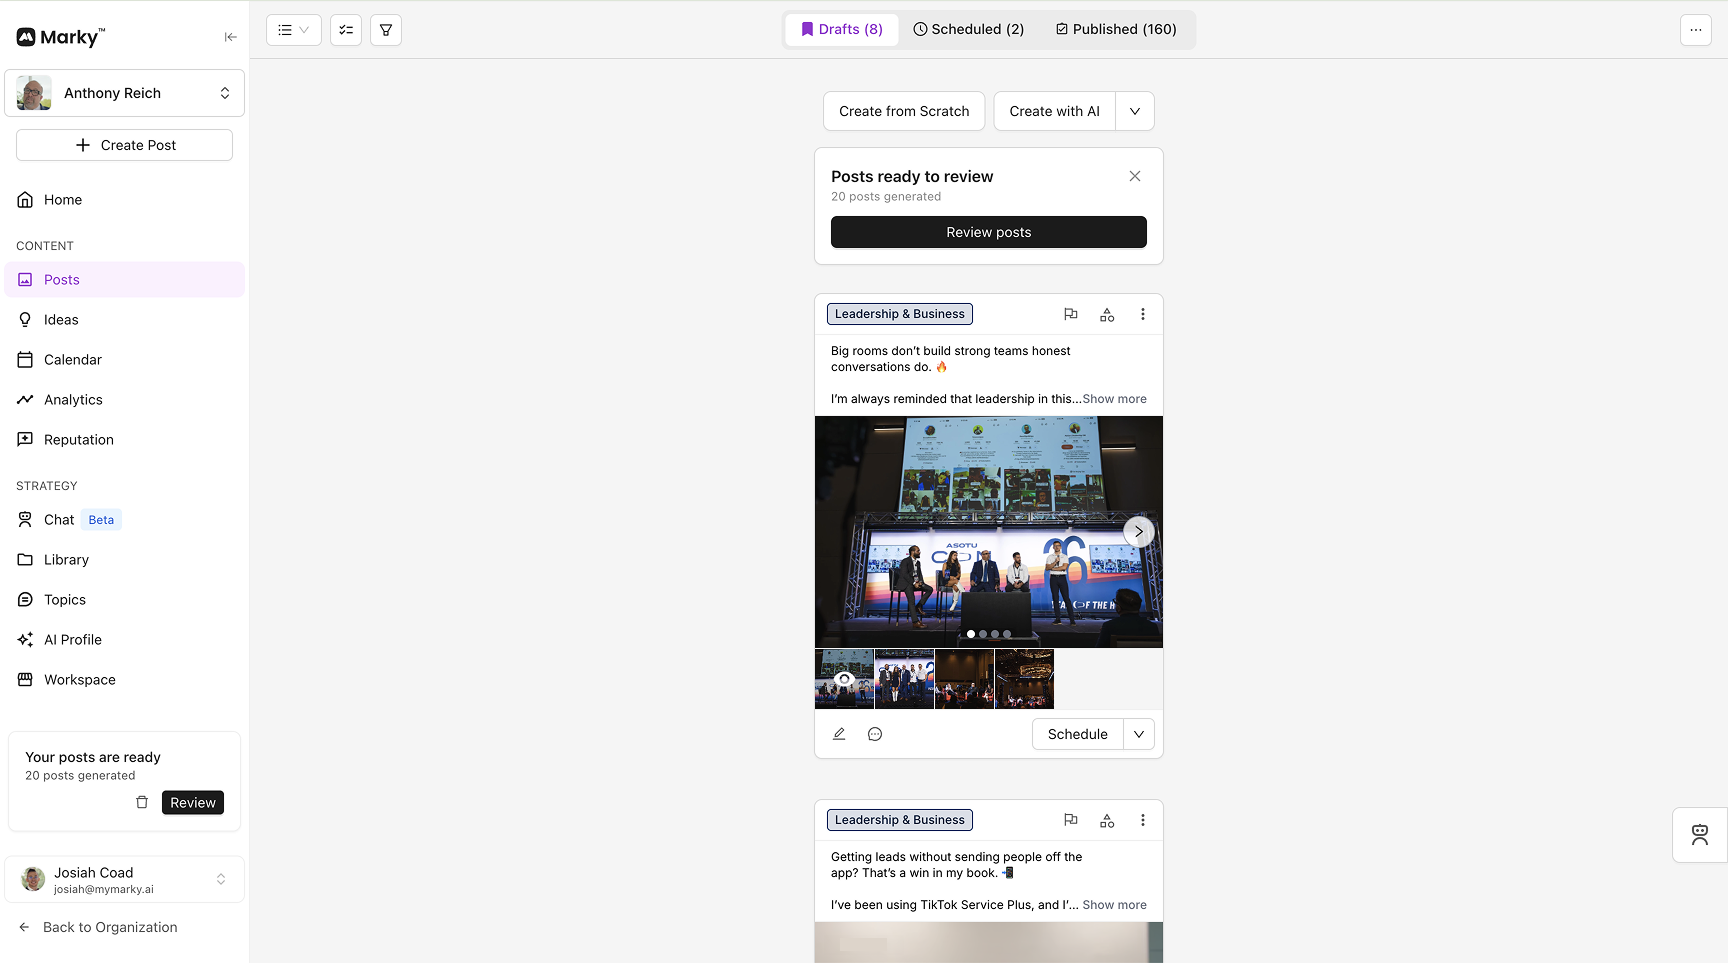Viewport: 1728px width, 963px height.
Task: Open Posts in the sidebar
Action: 124,280
